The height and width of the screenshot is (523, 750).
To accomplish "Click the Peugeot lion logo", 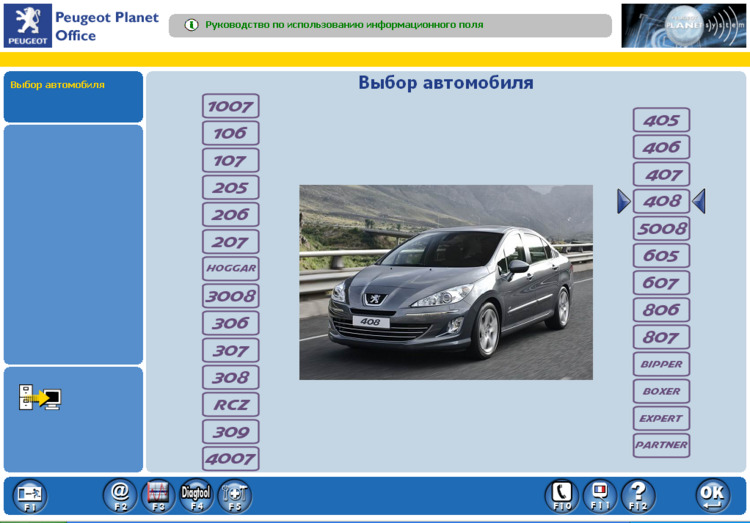I will click(x=28, y=25).
